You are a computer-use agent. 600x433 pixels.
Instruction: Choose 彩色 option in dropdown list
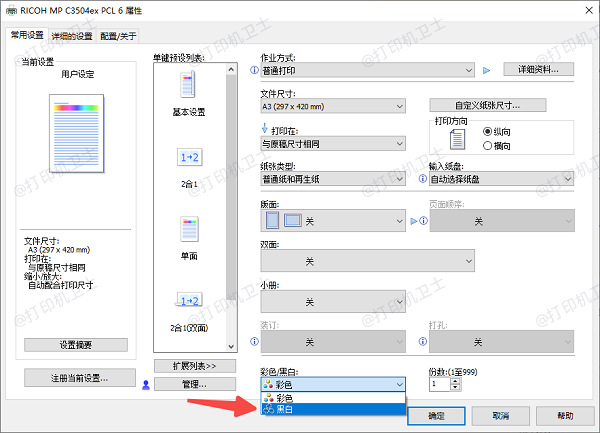333,398
